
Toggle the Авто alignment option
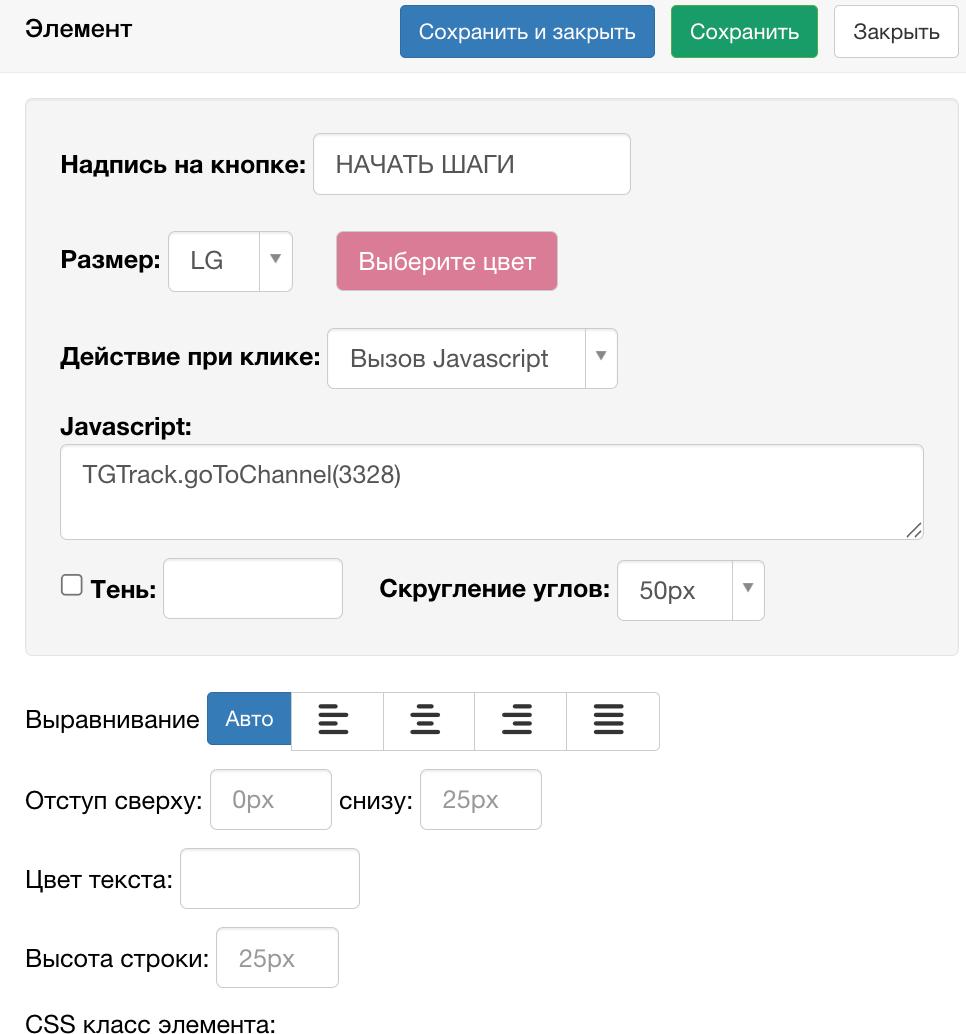coord(249,719)
